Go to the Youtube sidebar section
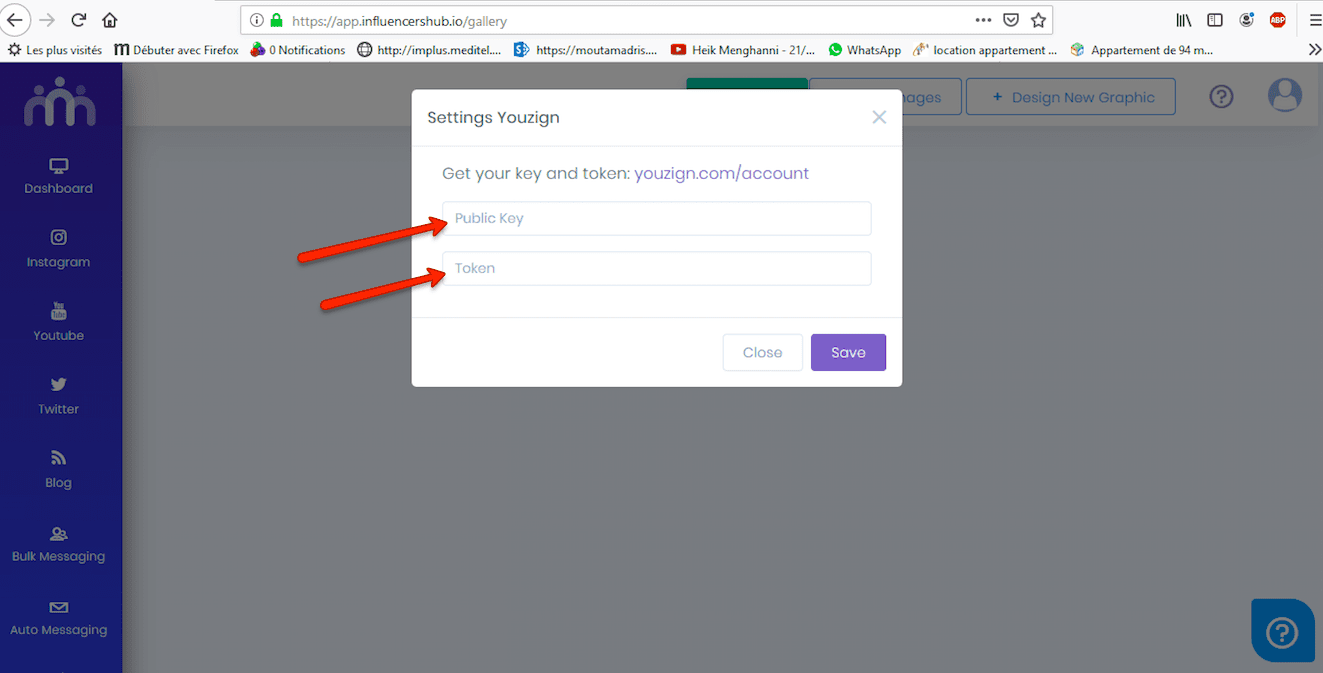The width and height of the screenshot is (1323, 673). 58,322
